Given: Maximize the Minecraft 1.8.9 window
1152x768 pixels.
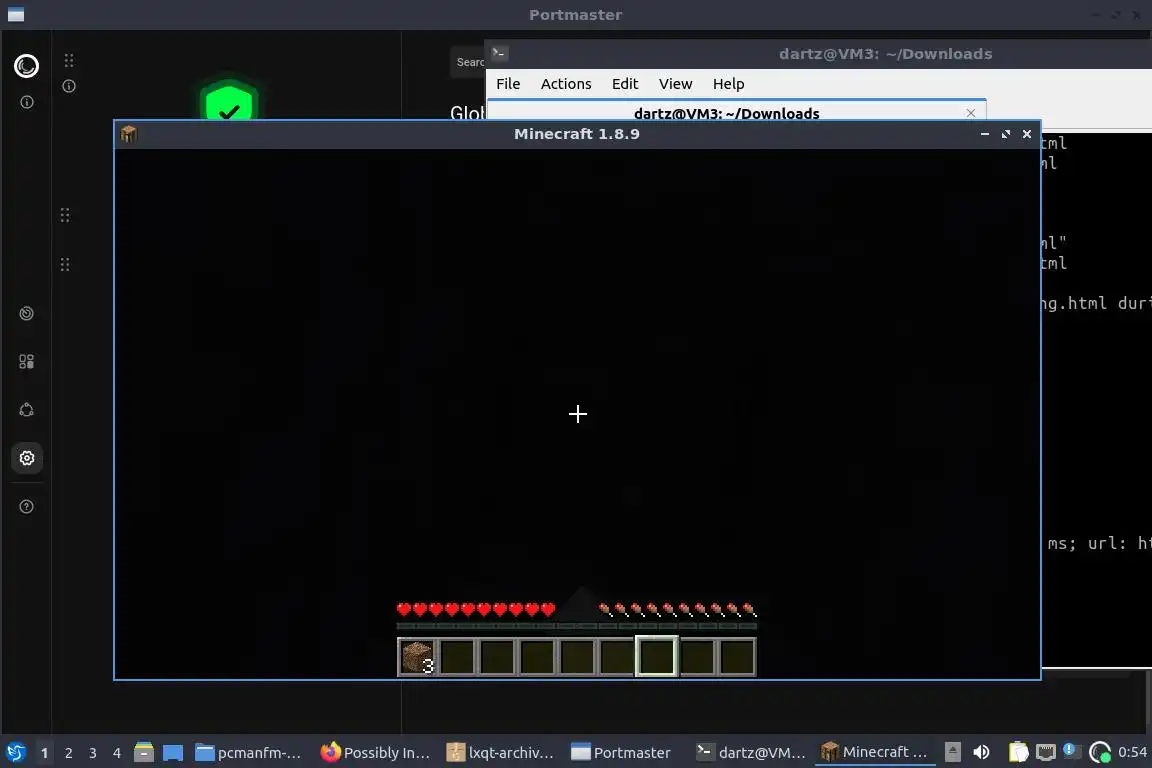Looking at the screenshot, I should (1006, 134).
